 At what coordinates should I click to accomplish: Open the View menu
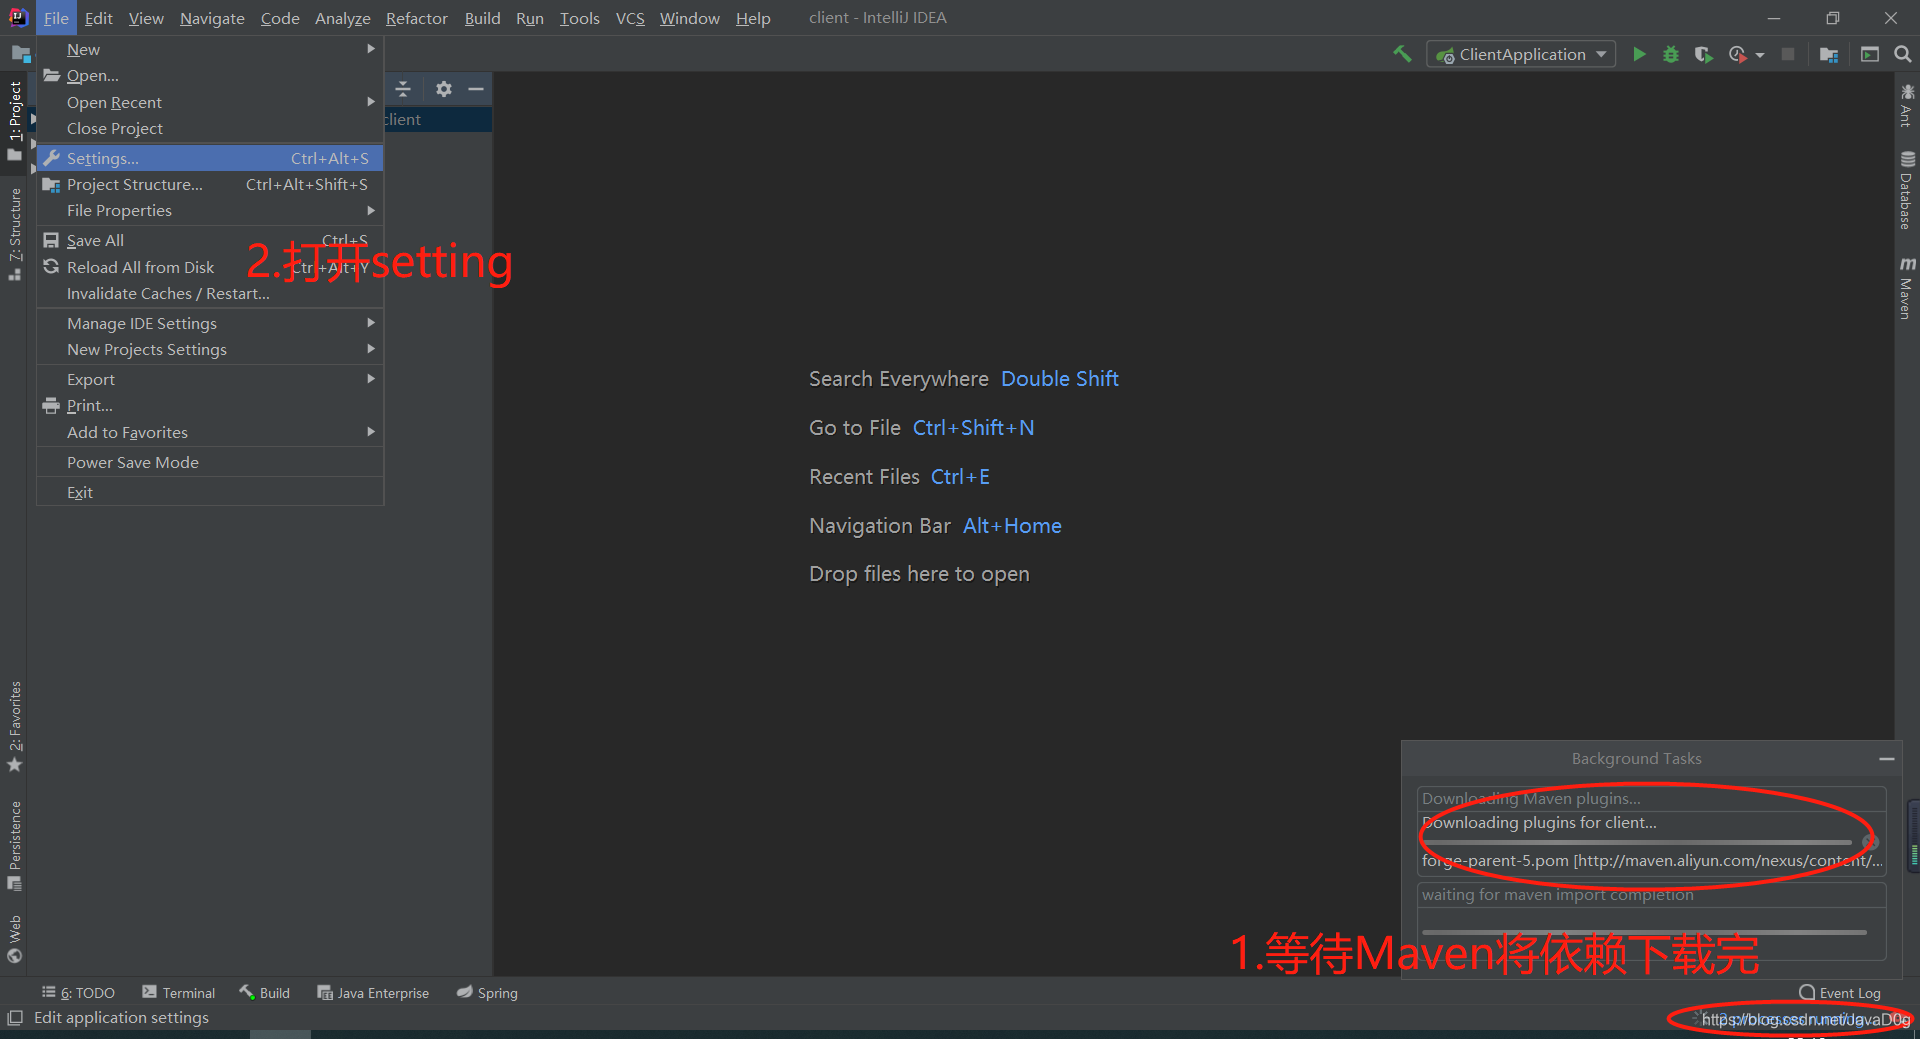pos(146,18)
